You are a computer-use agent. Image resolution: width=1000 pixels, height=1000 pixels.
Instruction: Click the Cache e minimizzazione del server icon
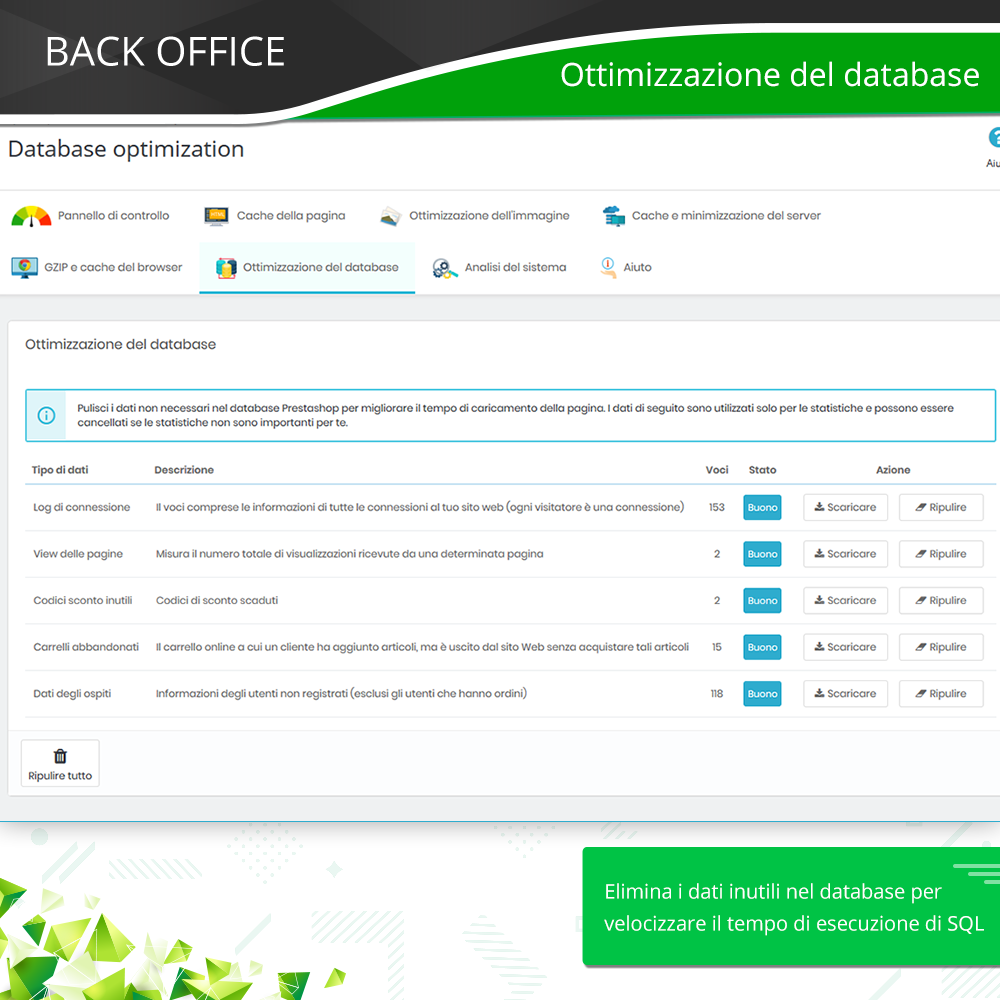pyautogui.click(x=612, y=215)
